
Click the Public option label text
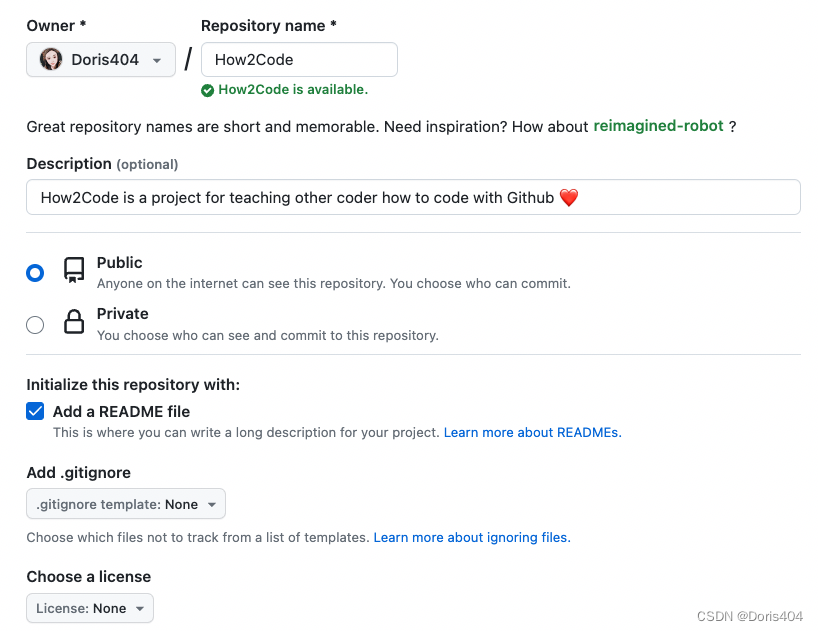click(x=120, y=263)
